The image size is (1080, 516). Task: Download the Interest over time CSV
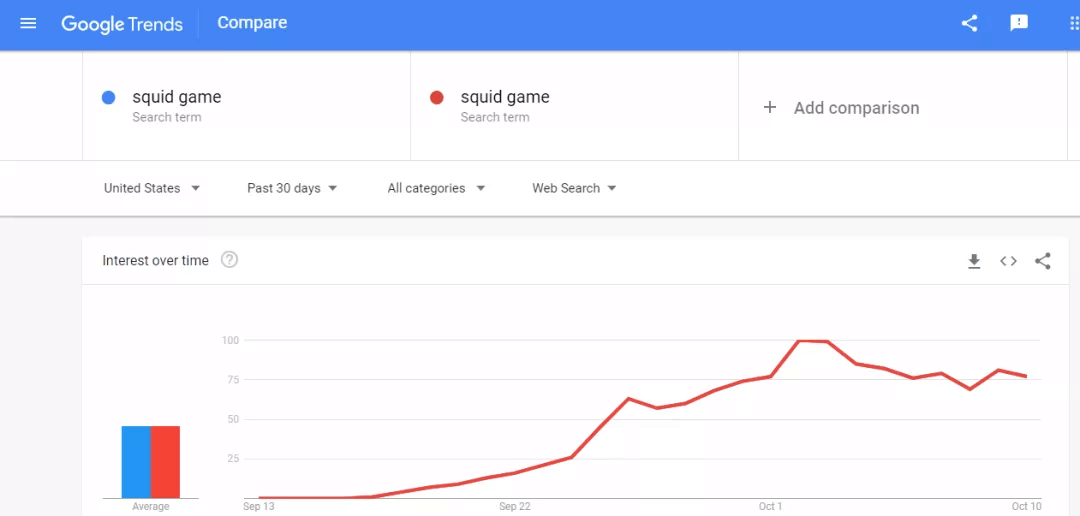(974, 261)
